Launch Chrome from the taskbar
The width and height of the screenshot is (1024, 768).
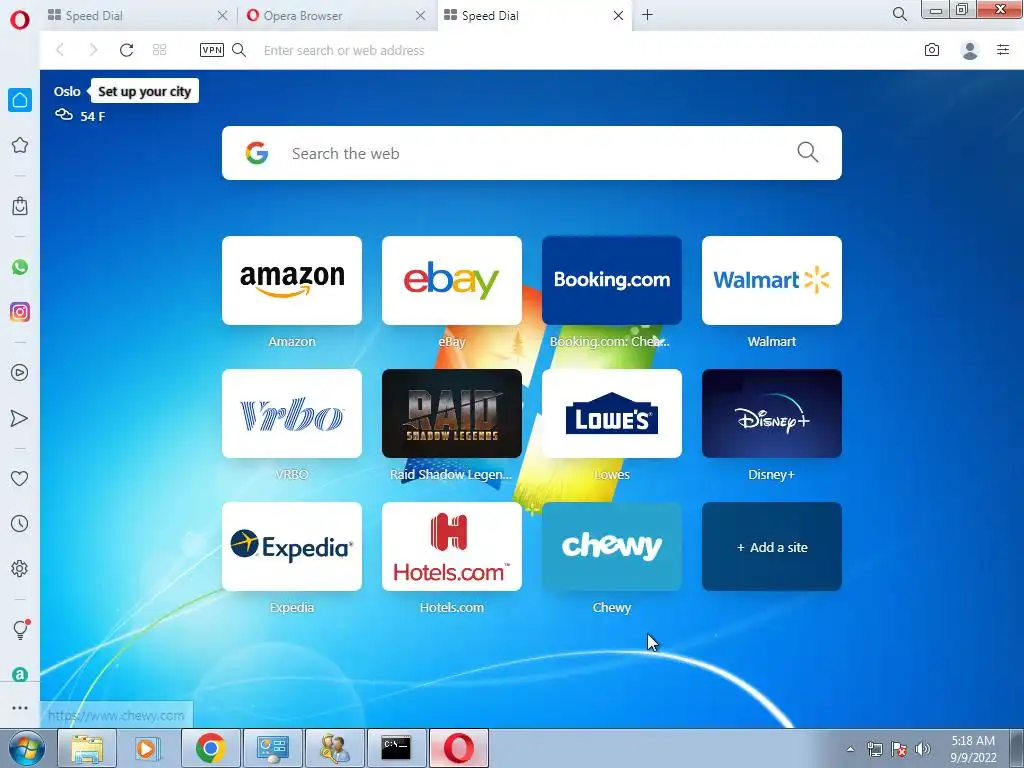pos(210,748)
